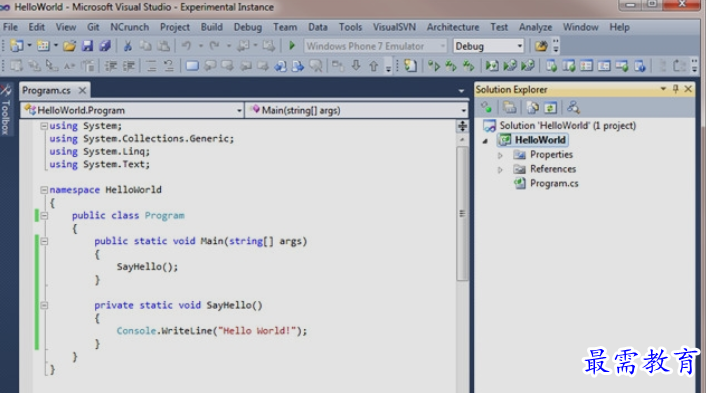The width and height of the screenshot is (706, 393).
Task: Click the SayHello(); call in Main
Action: pyautogui.click(x=147, y=267)
